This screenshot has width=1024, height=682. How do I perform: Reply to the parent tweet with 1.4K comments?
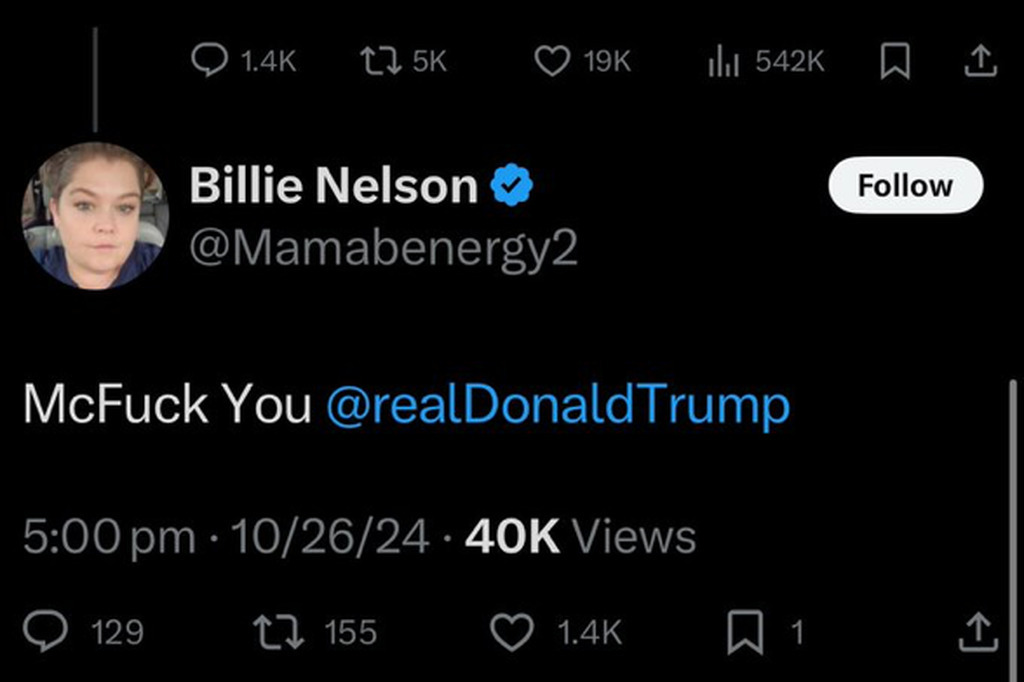(x=208, y=62)
